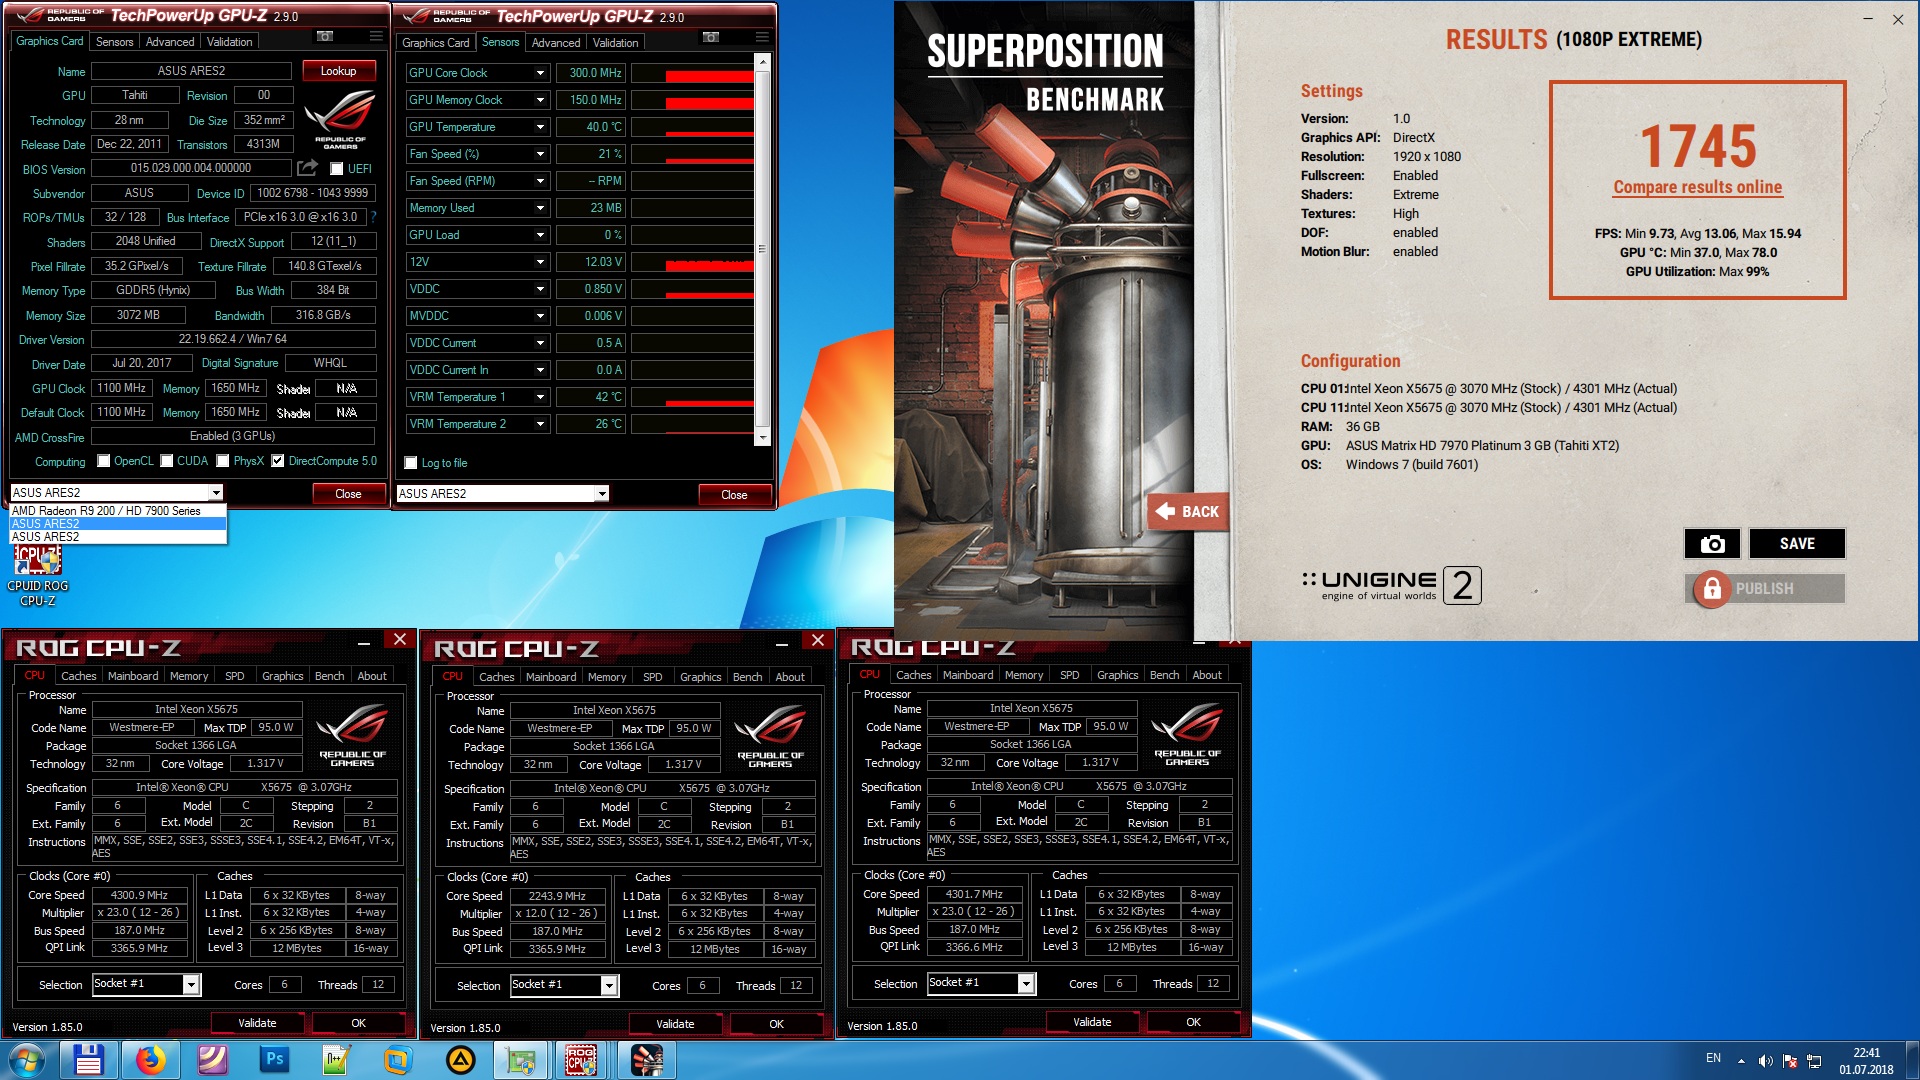
Task: Expand the GPU Core Clock sensor dropdown
Action: [540, 73]
